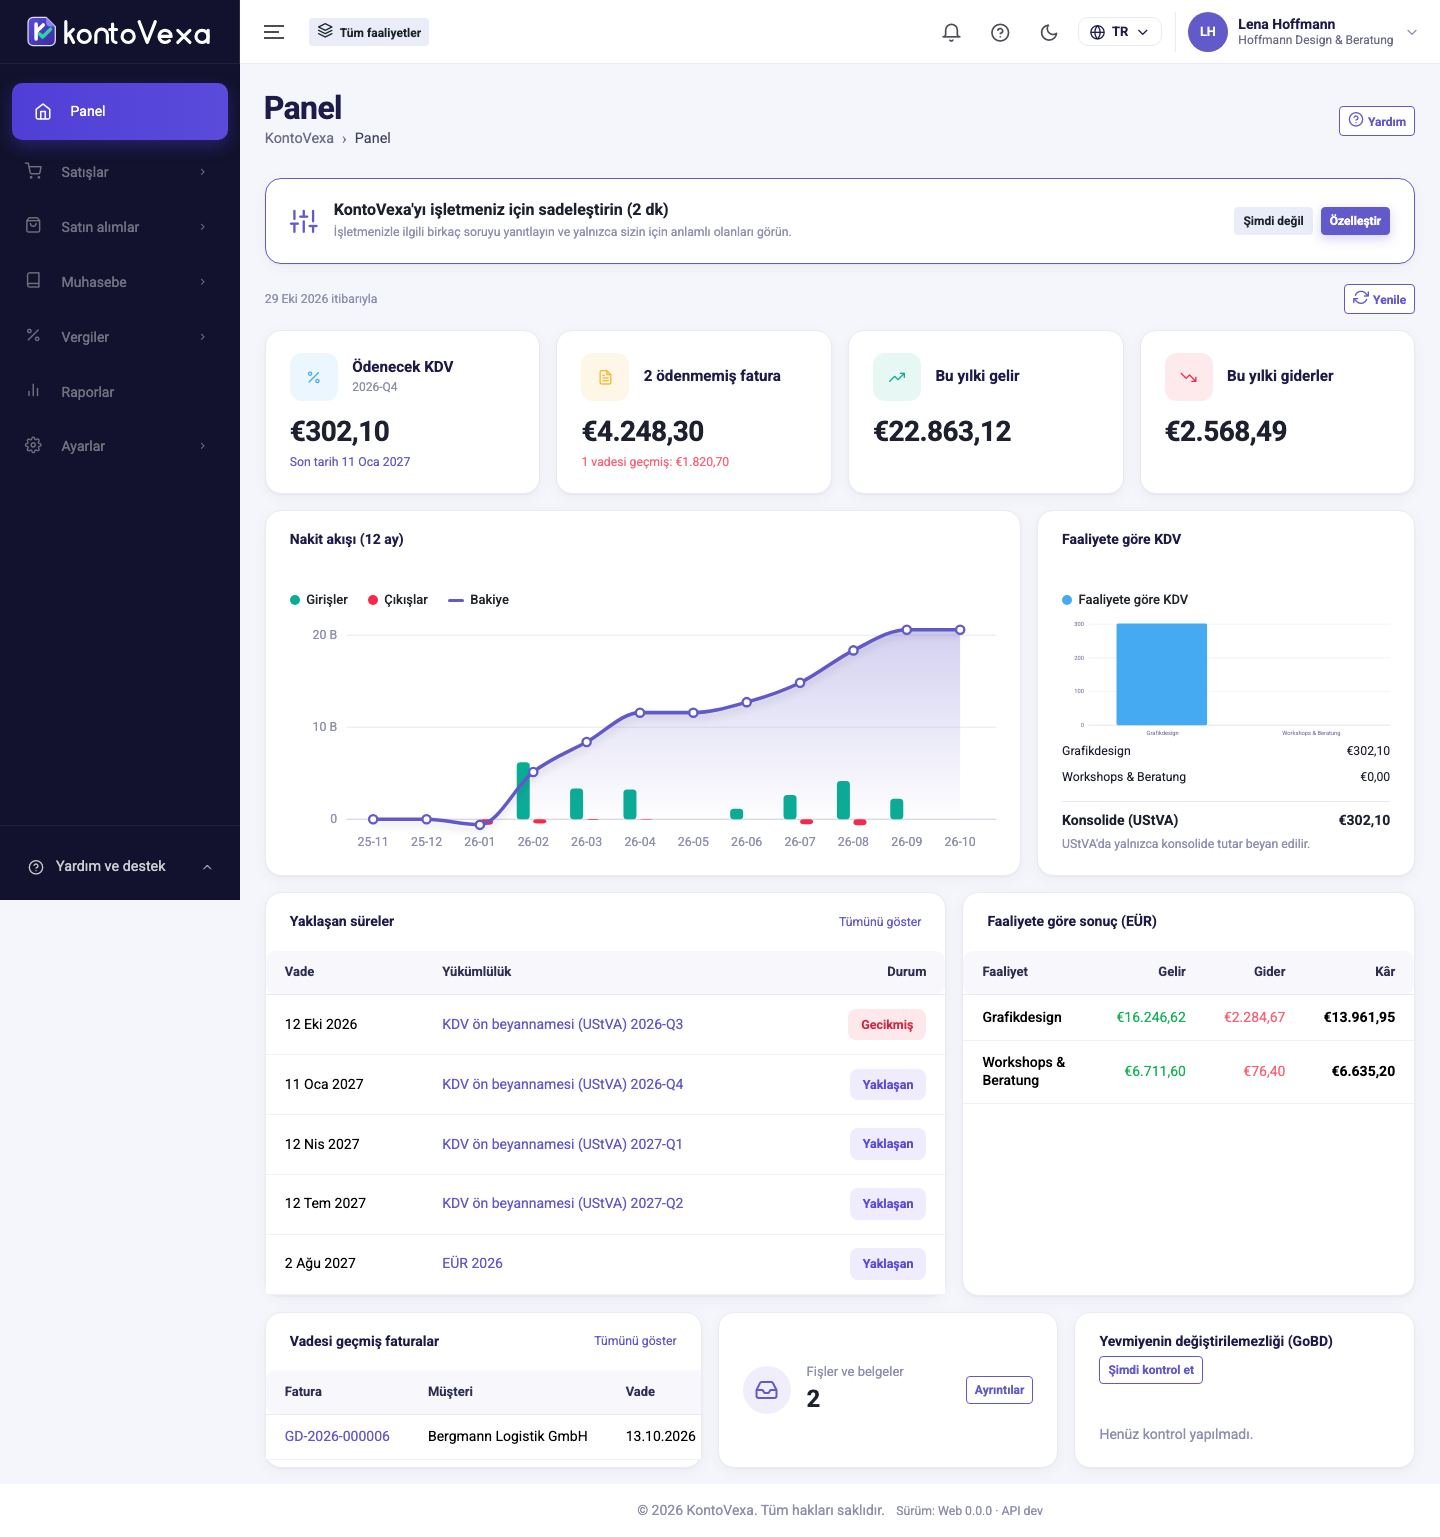Click the help question mark icon in header

click(1000, 32)
